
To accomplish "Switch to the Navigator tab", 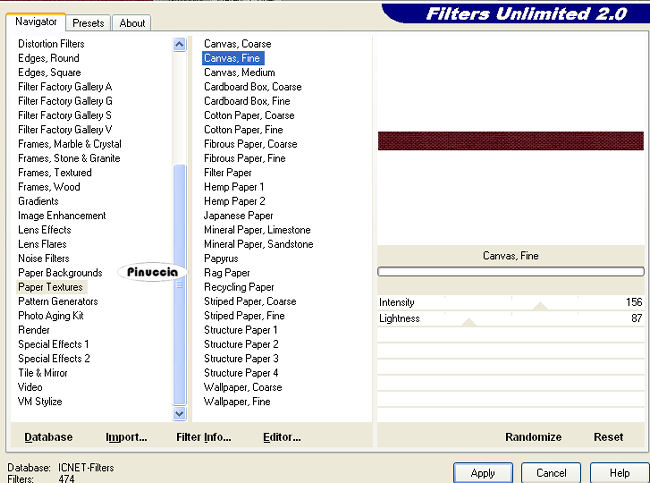I will click(x=36, y=22).
